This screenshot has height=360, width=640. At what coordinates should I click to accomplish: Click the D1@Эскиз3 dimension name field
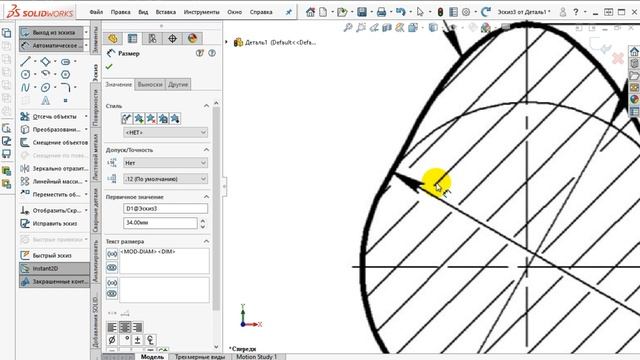[x=165, y=209]
